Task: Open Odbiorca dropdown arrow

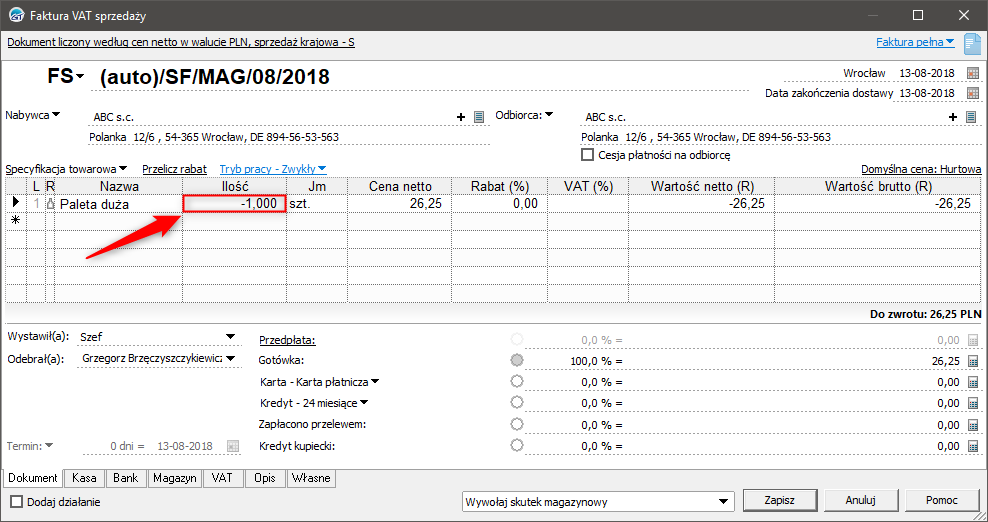Action: coord(549,115)
